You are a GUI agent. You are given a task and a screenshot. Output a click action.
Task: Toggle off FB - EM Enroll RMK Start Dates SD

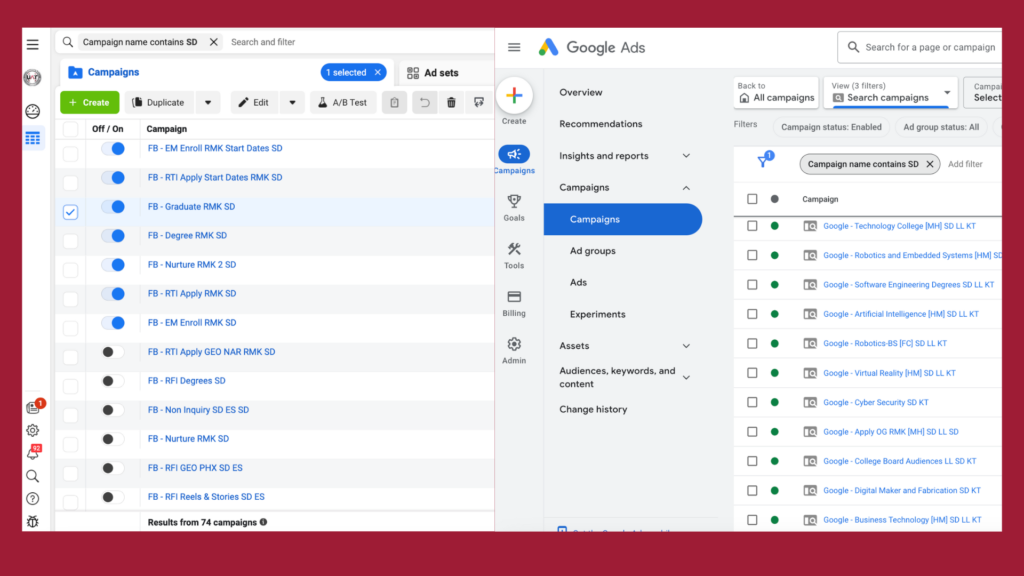113,148
